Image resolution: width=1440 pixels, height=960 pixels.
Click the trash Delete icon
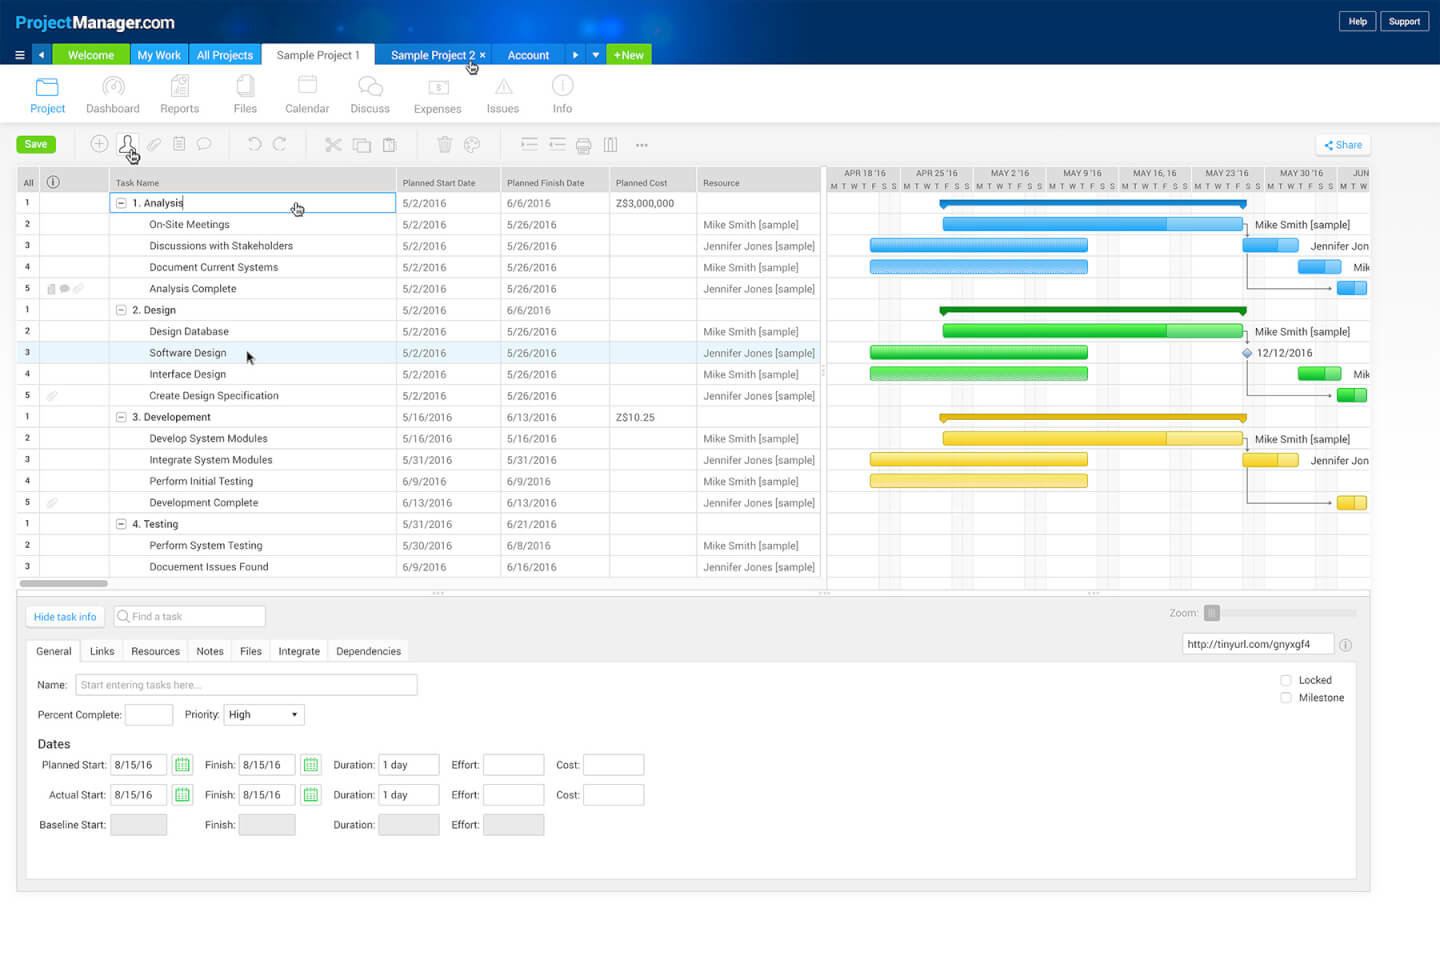coord(445,145)
